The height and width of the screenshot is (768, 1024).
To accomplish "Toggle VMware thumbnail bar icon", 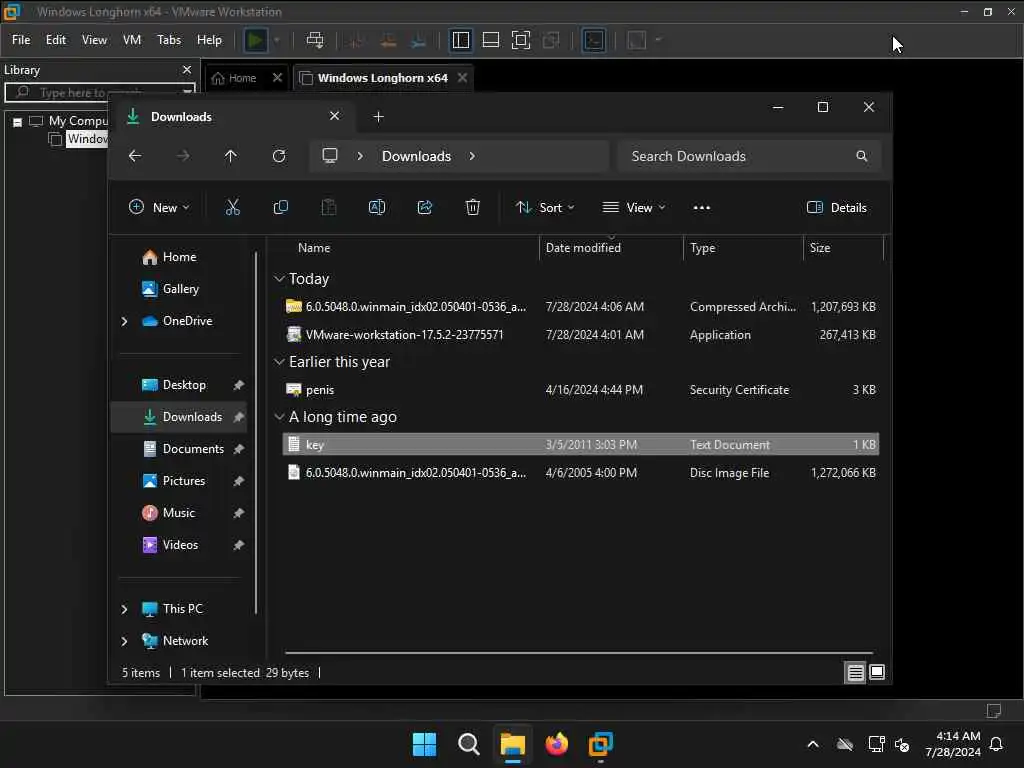I will tap(490, 40).
